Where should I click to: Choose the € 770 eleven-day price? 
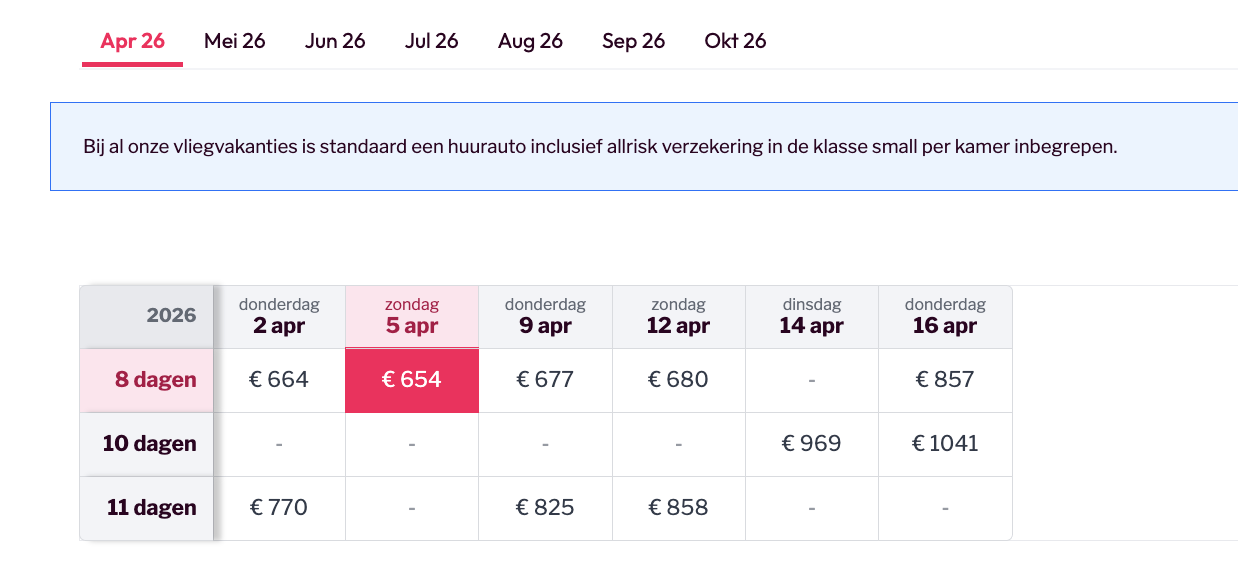(279, 508)
